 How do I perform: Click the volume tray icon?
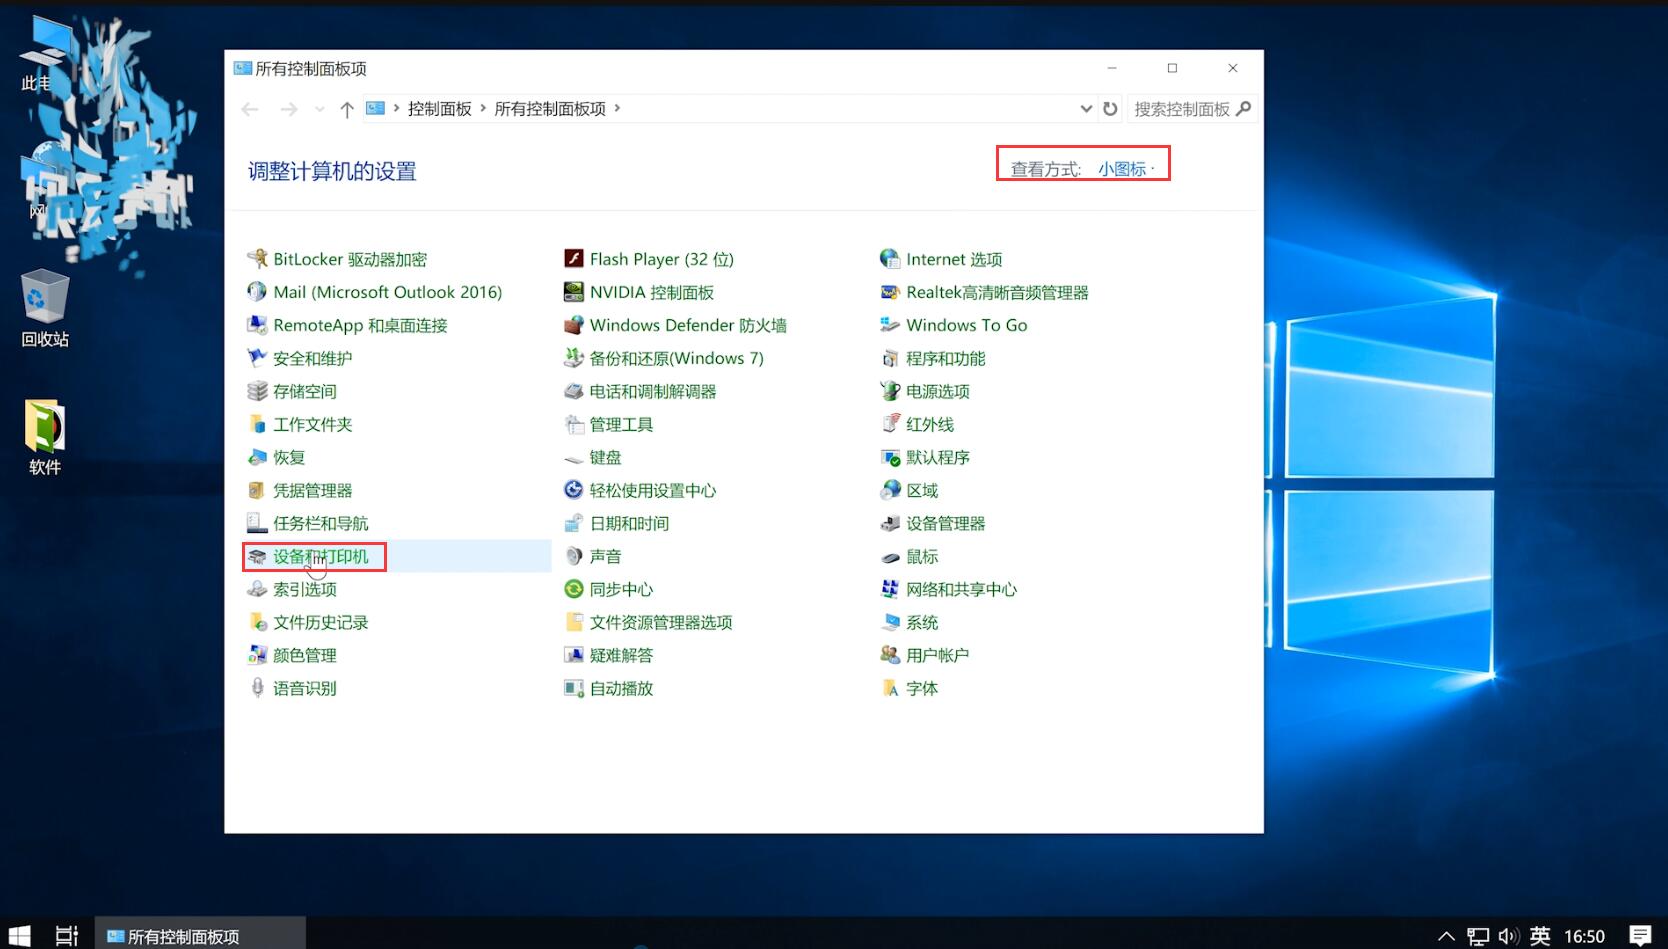1508,936
